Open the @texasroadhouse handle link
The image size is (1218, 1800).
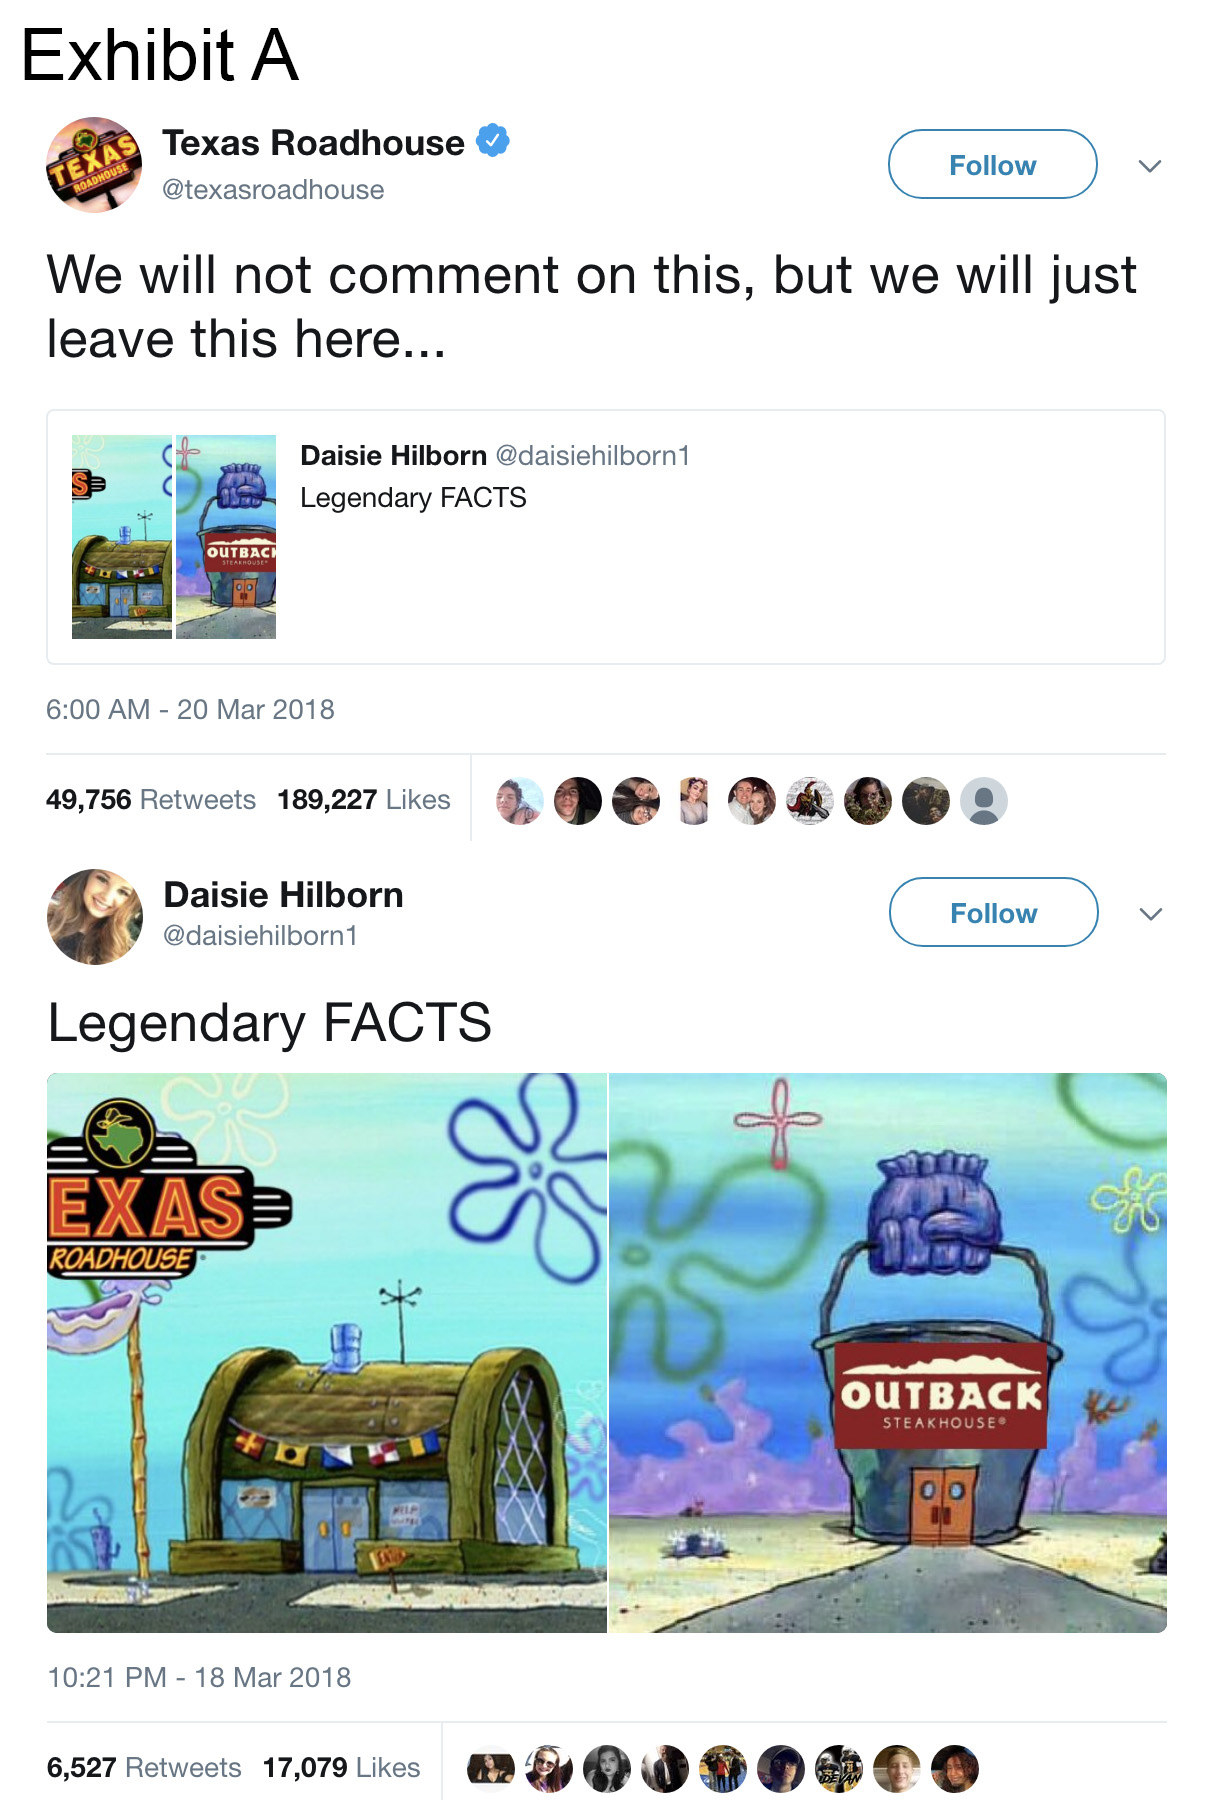(273, 190)
